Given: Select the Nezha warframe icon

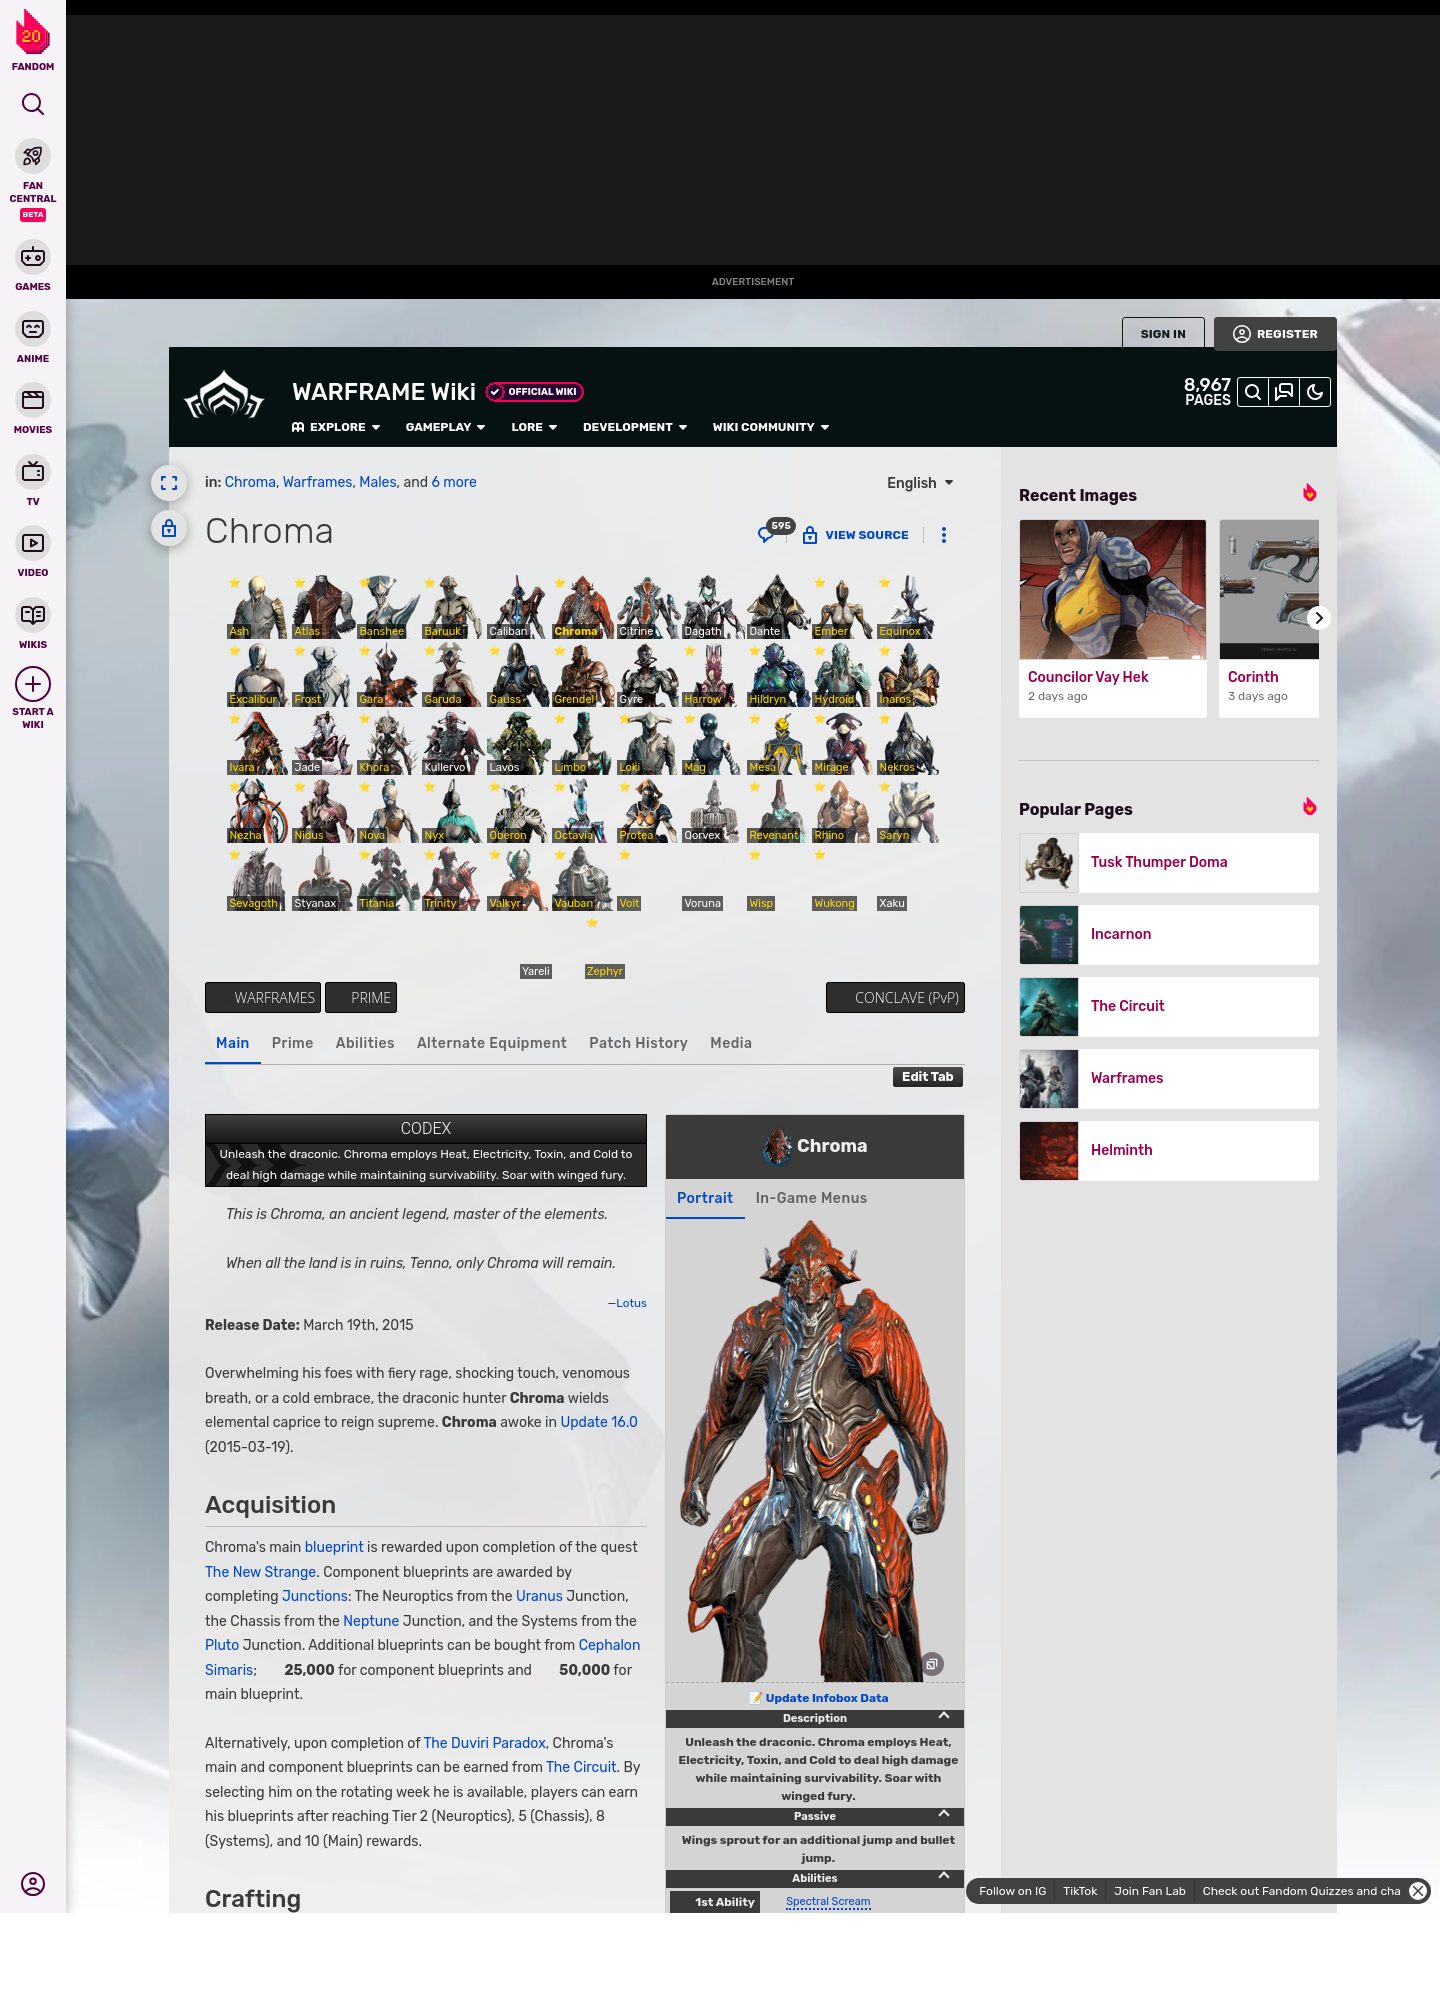Looking at the screenshot, I should pos(257,811).
